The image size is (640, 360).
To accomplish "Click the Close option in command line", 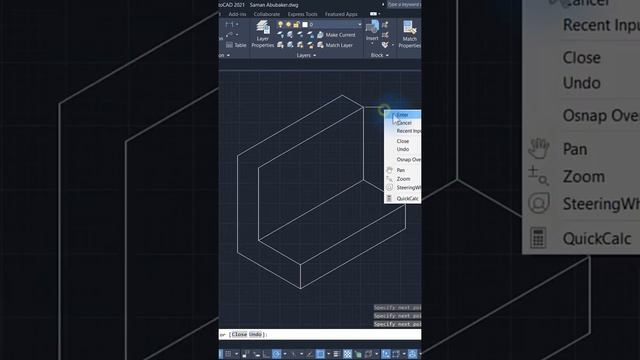I will pos(240,334).
